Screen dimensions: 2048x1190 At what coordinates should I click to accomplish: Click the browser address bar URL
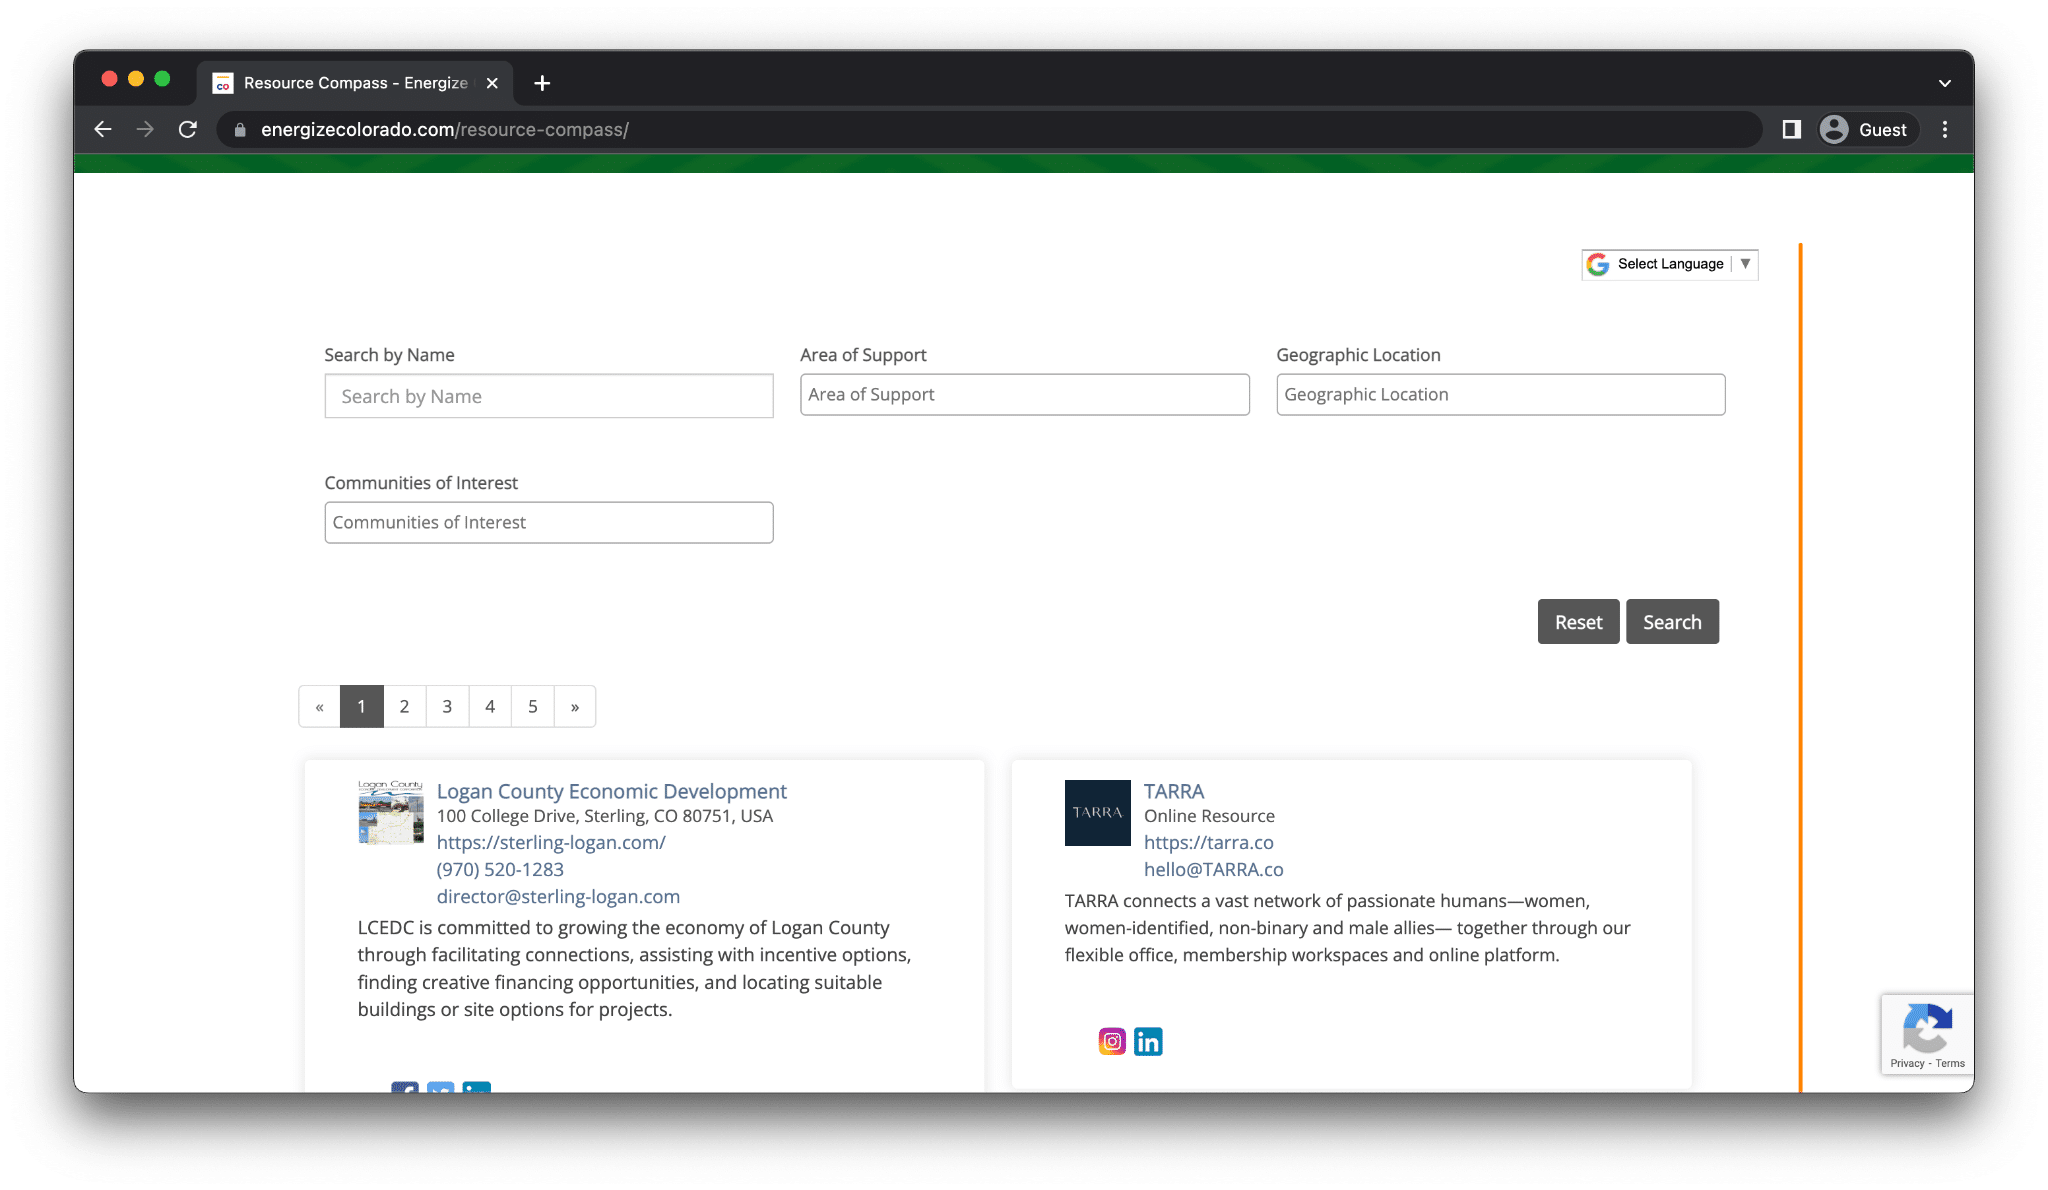pyautogui.click(x=445, y=129)
